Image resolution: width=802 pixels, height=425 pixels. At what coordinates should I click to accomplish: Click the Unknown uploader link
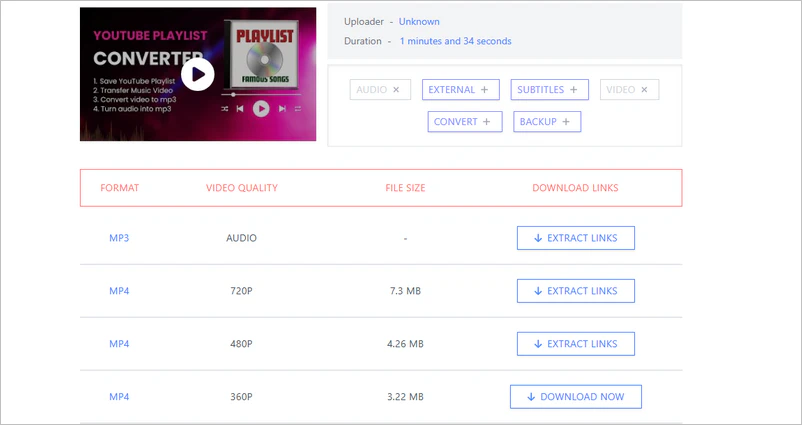(x=419, y=21)
